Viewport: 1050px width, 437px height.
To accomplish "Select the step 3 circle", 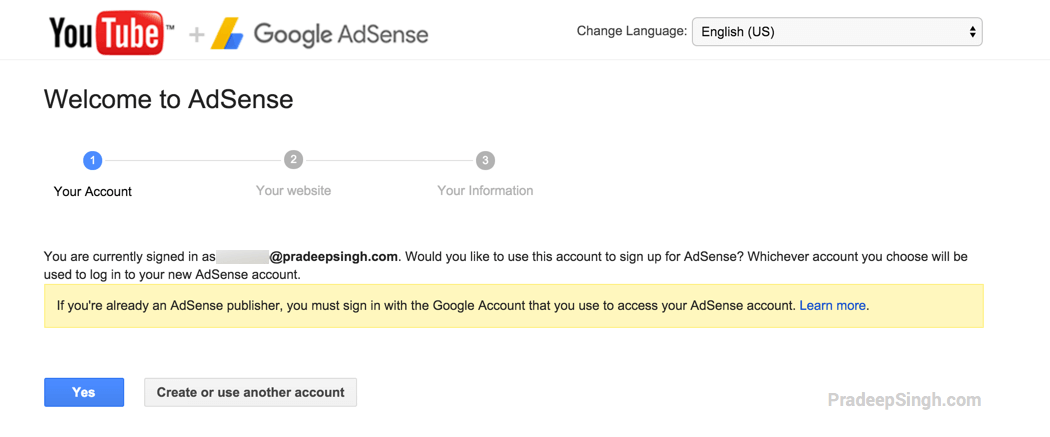I will (x=485, y=160).
